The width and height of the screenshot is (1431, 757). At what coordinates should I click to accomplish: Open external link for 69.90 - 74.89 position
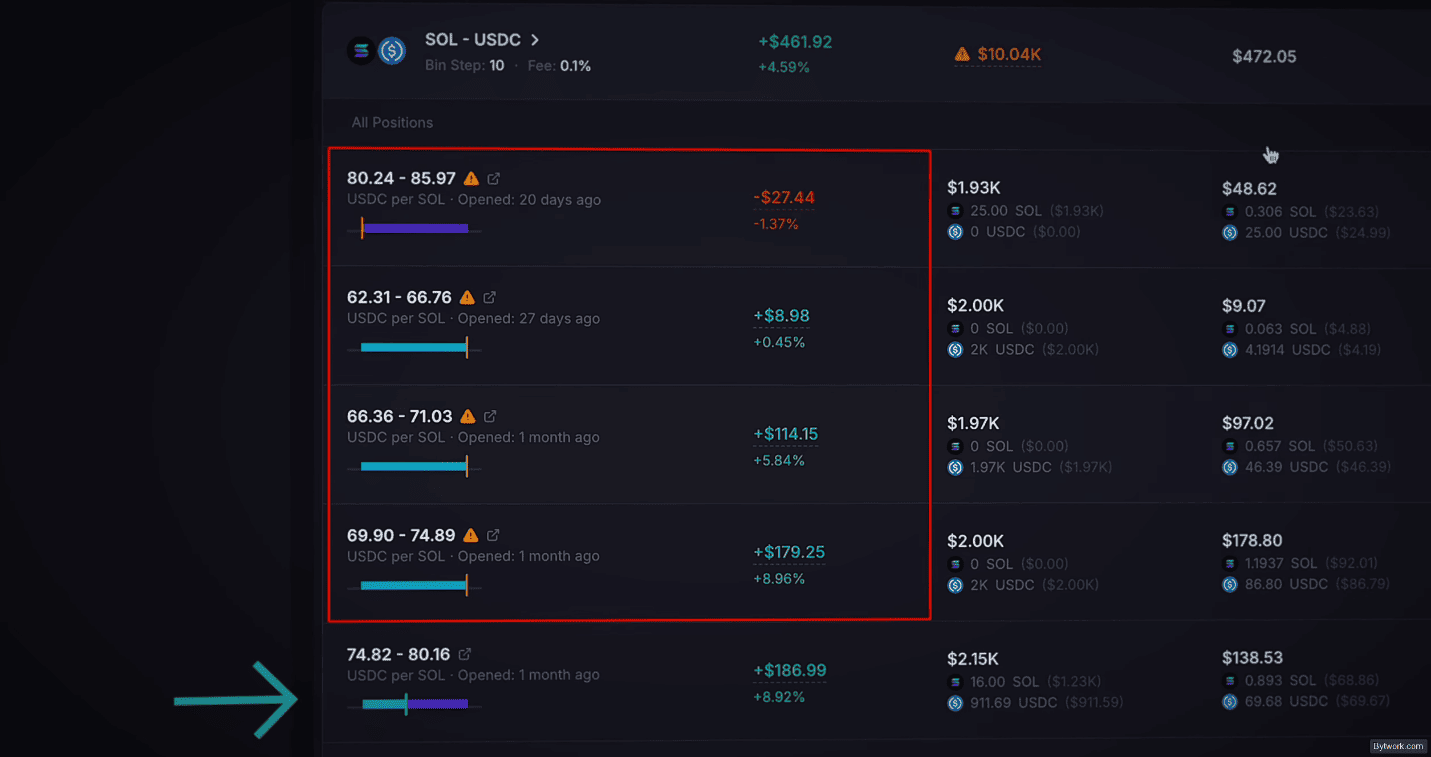click(x=493, y=535)
